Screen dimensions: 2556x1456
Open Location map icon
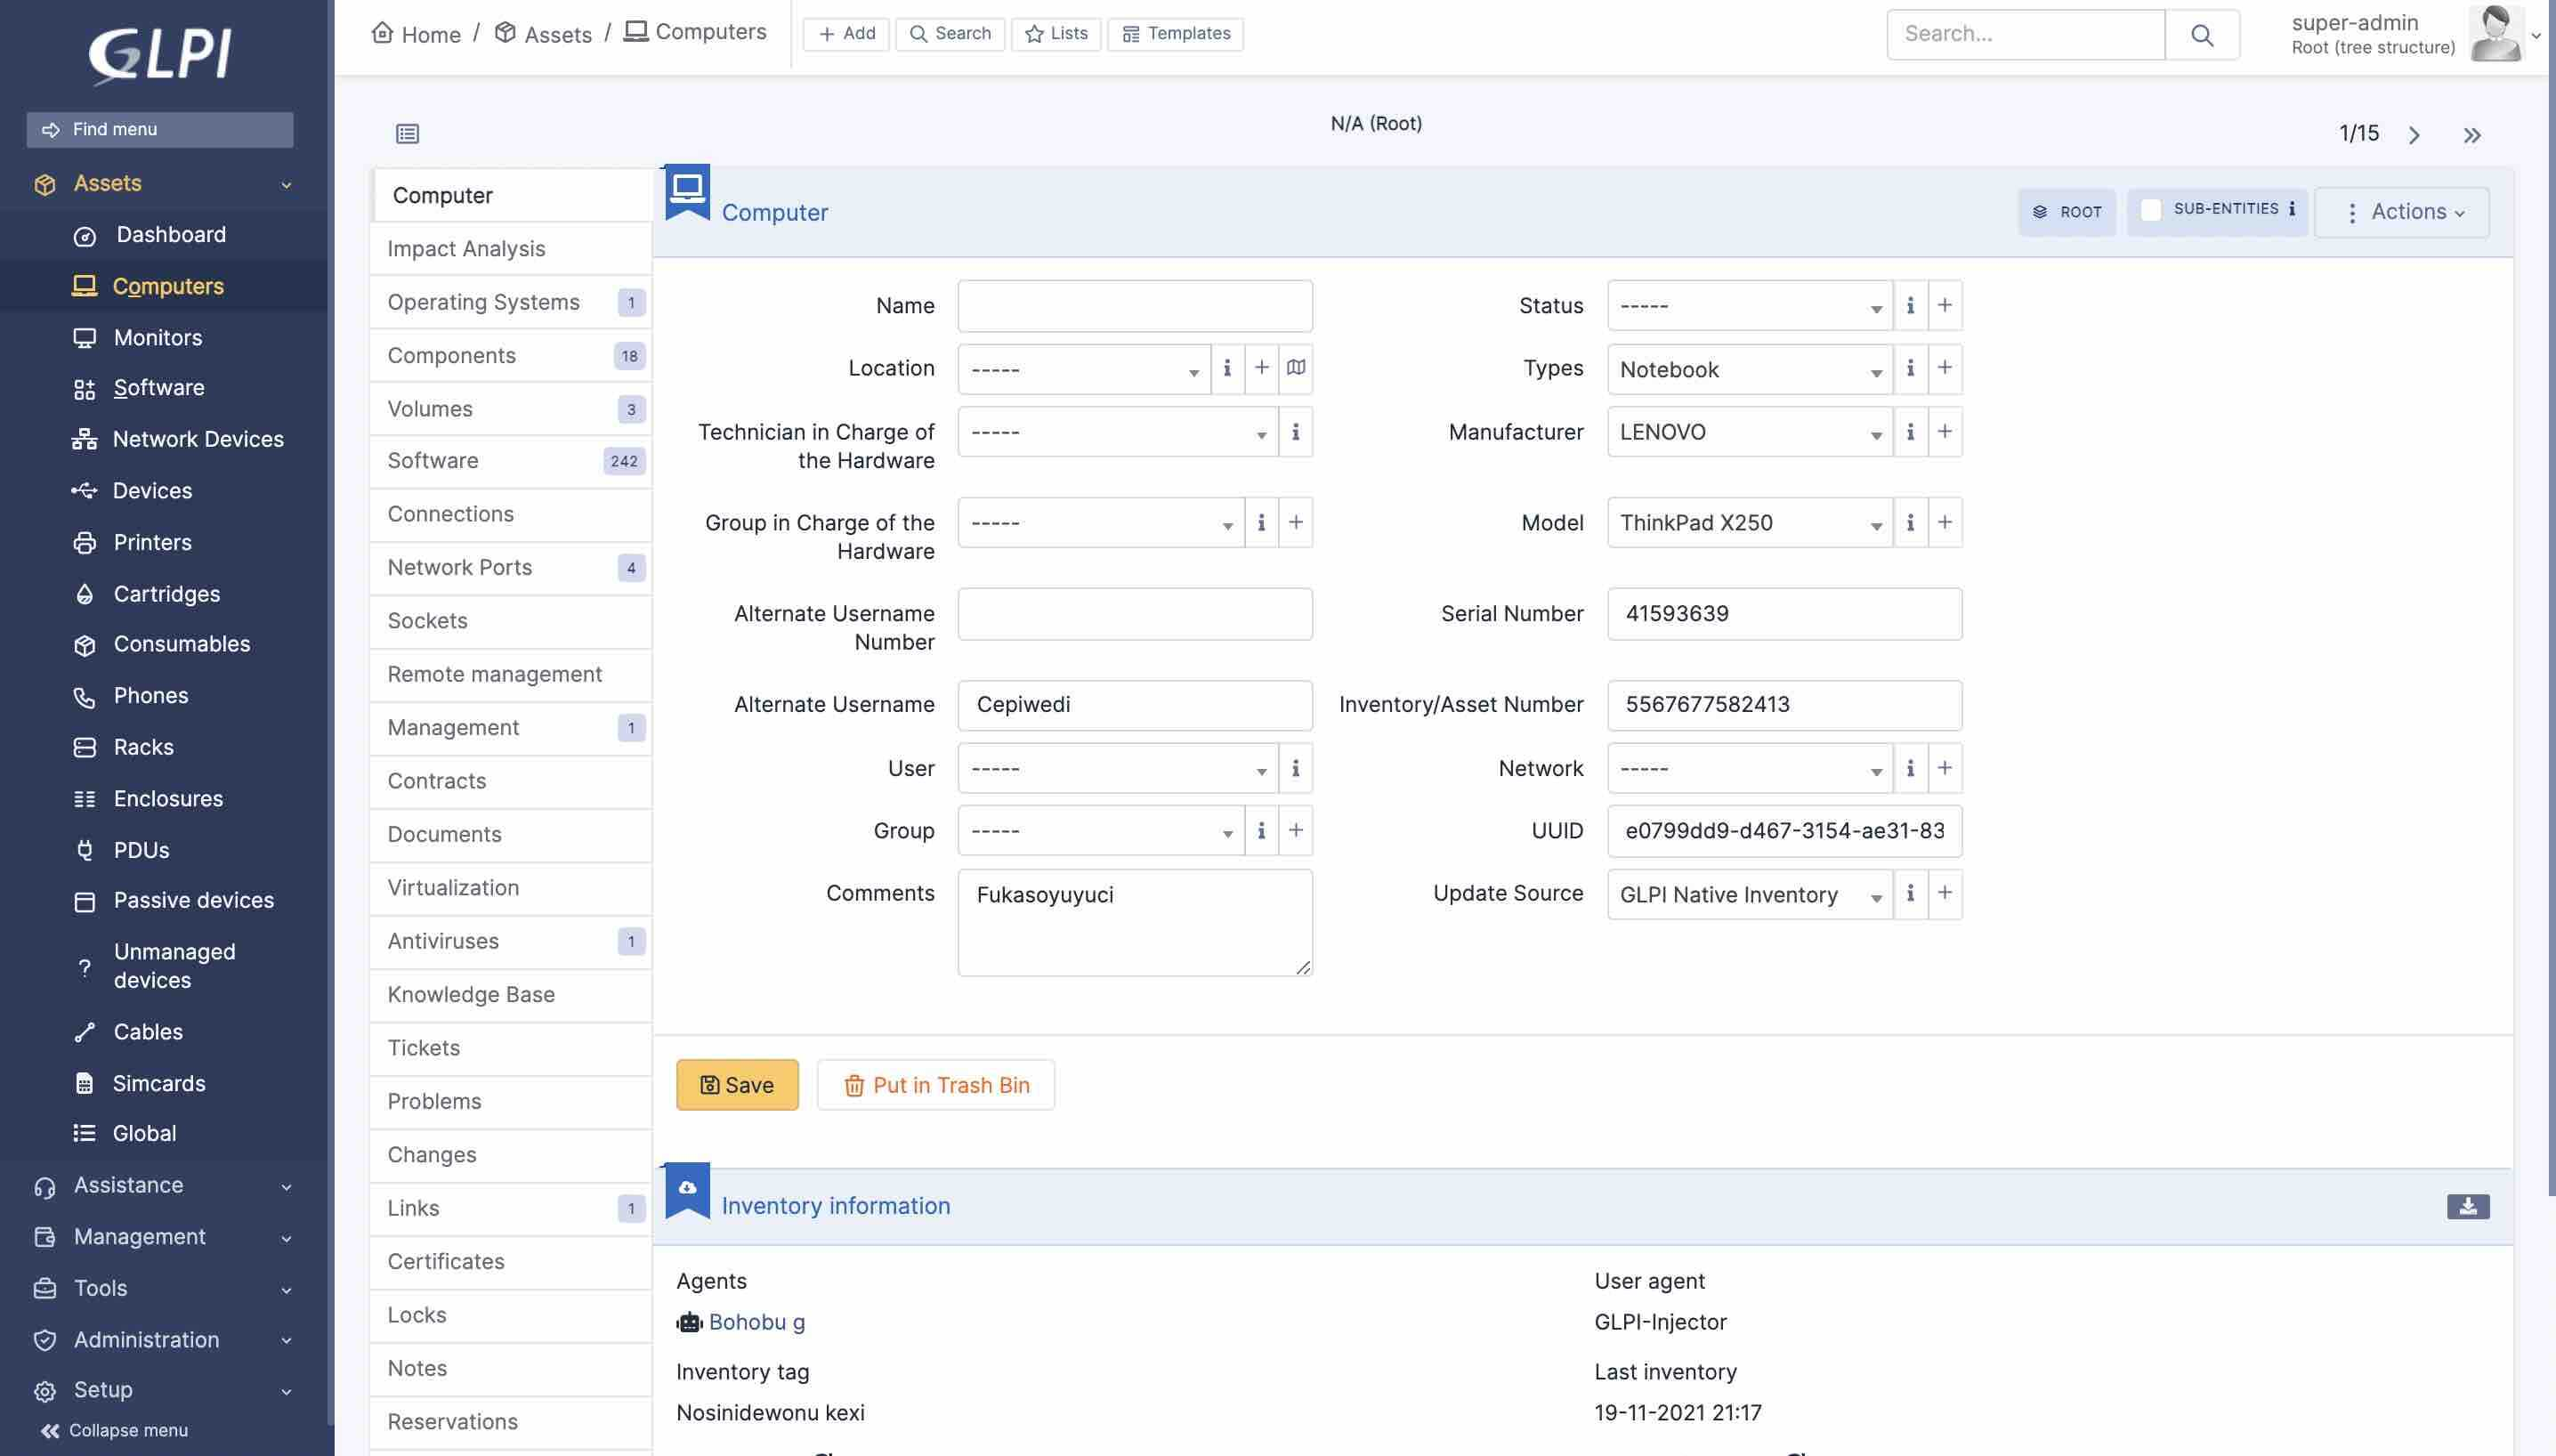point(1296,368)
